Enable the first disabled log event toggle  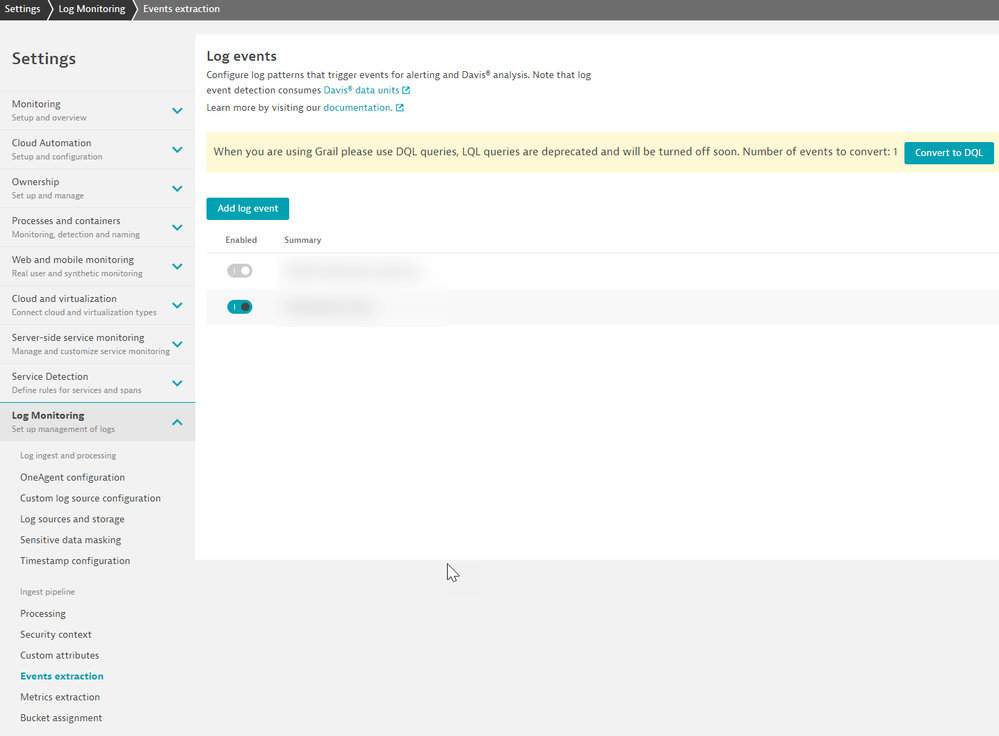(240, 270)
